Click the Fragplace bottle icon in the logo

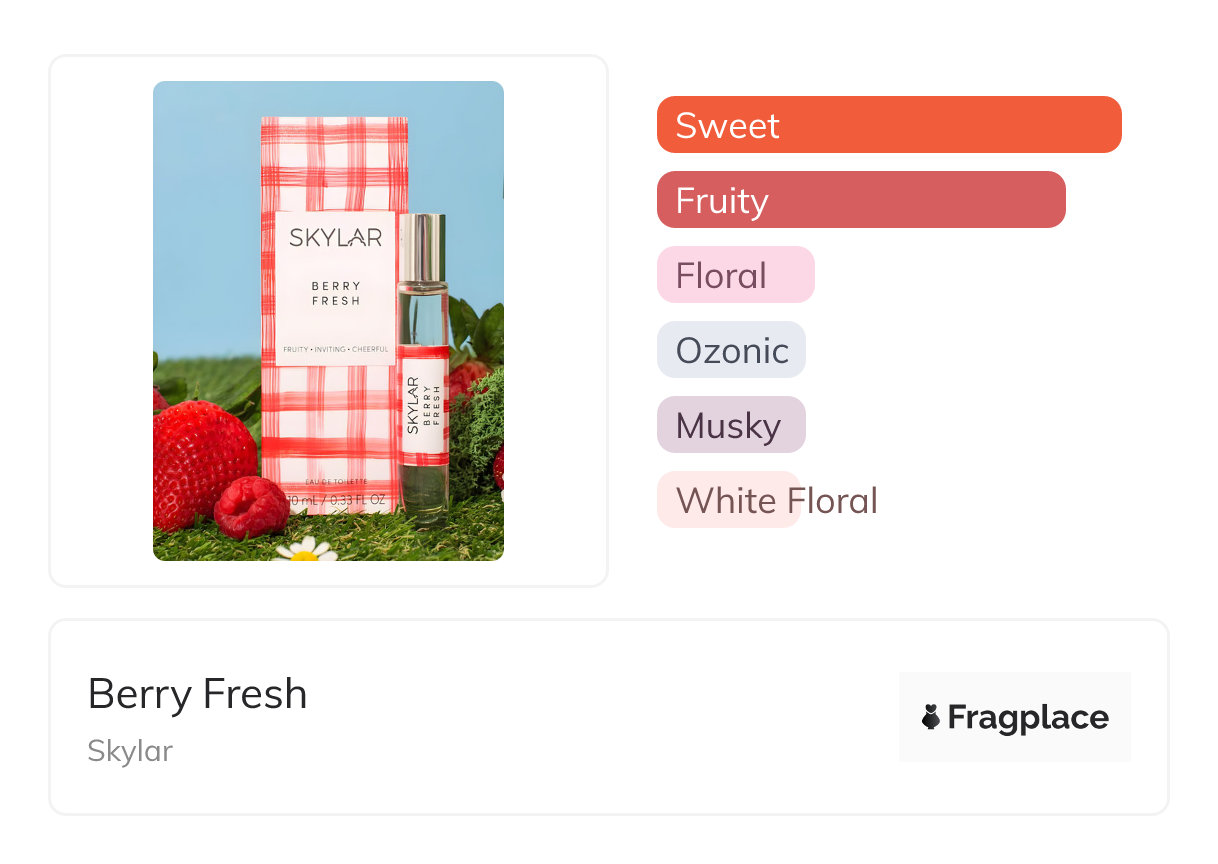(931, 717)
